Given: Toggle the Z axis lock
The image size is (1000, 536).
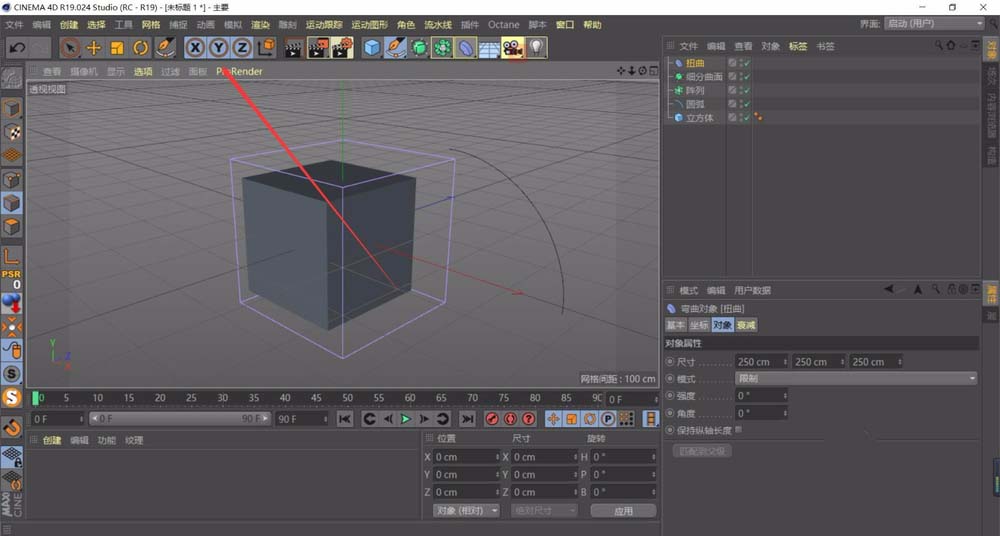Looking at the screenshot, I should click(x=242, y=47).
